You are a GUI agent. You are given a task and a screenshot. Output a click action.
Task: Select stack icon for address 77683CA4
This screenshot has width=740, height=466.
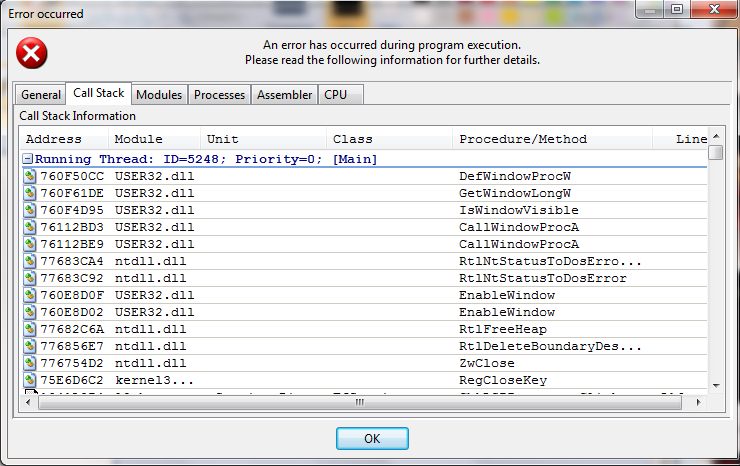click(x=30, y=261)
